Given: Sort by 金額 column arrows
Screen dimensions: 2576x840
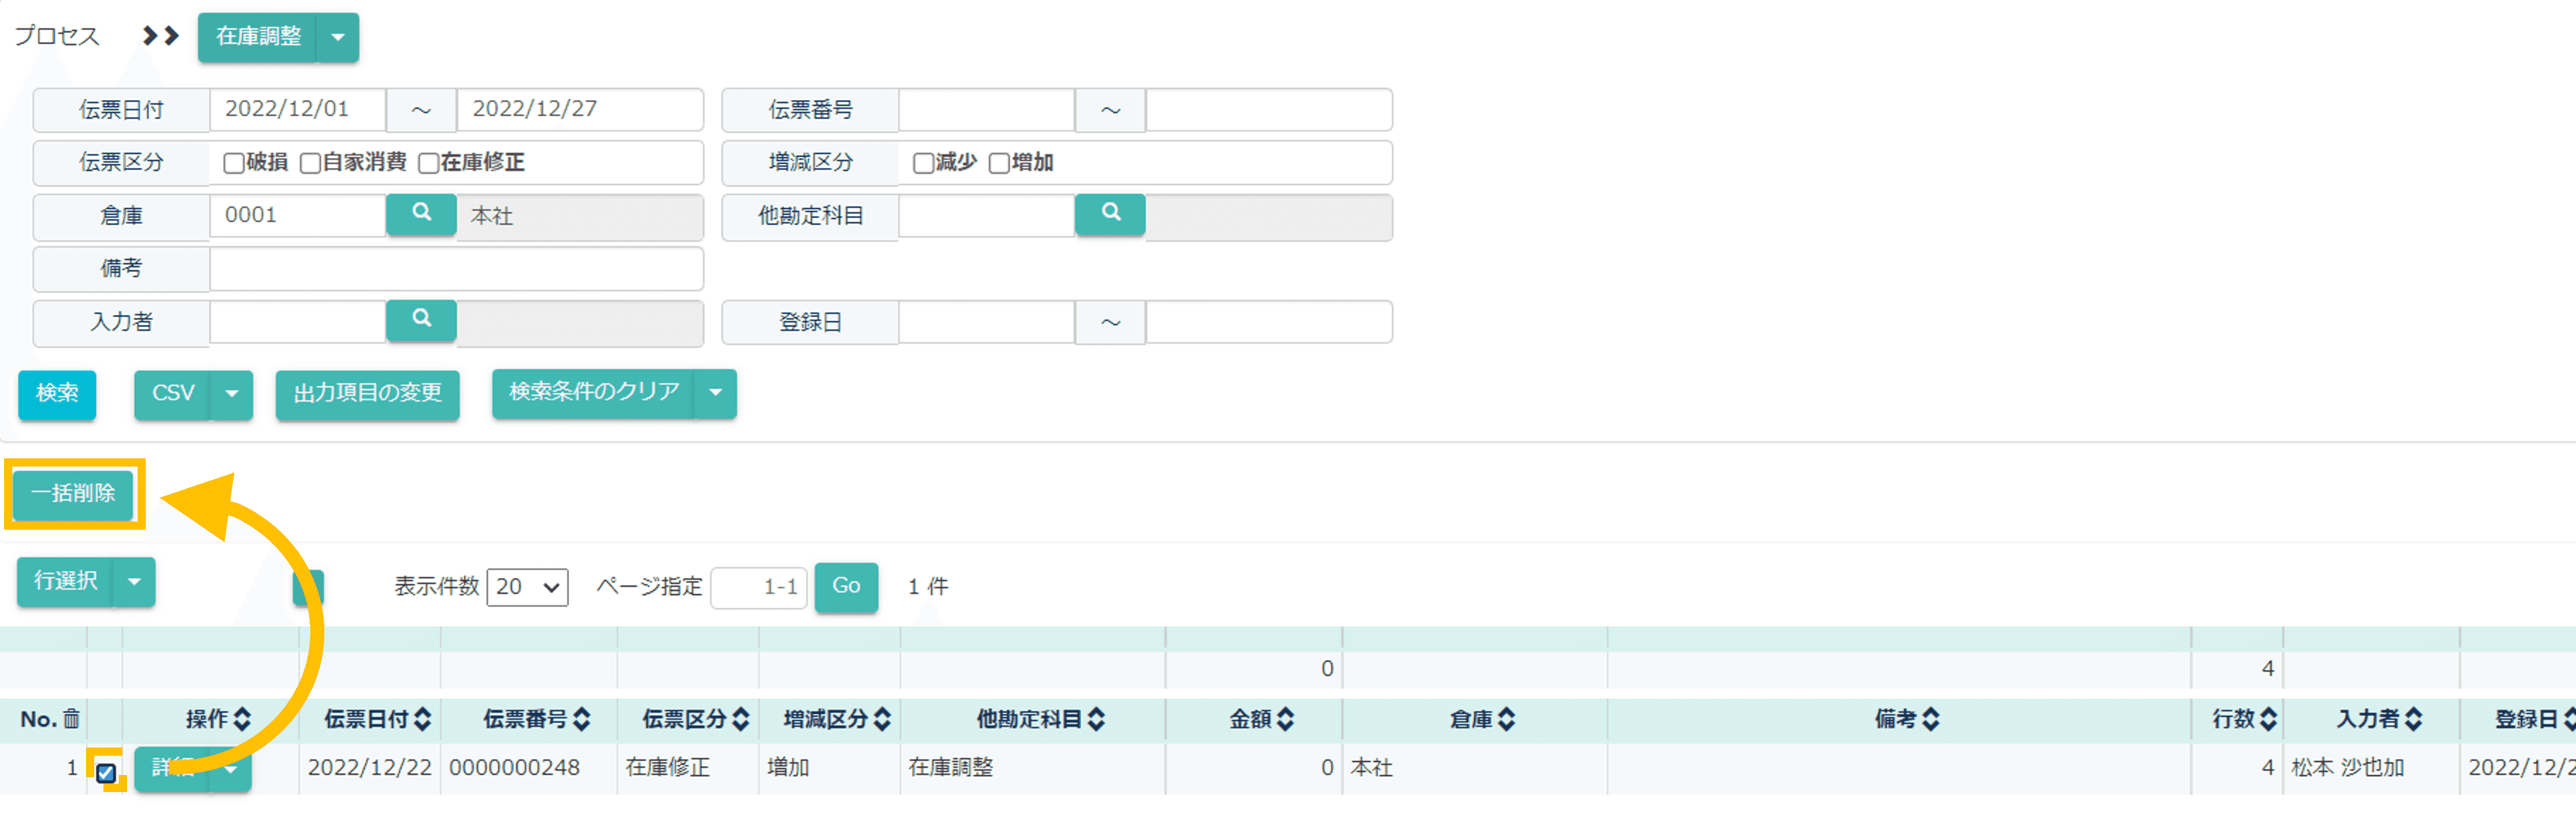Looking at the screenshot, I should click(1286, 719).
